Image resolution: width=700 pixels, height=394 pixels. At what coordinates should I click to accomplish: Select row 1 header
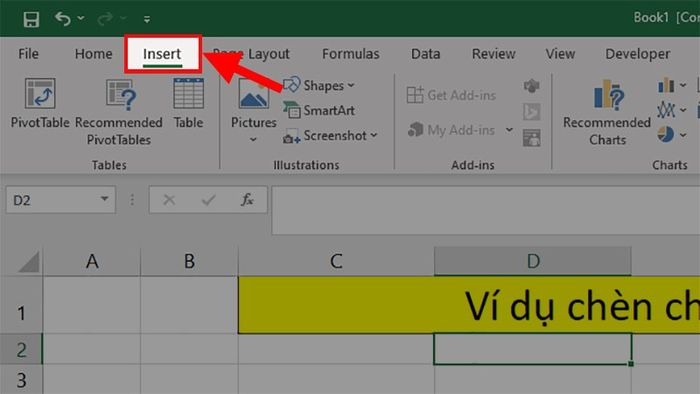(21, 305)
